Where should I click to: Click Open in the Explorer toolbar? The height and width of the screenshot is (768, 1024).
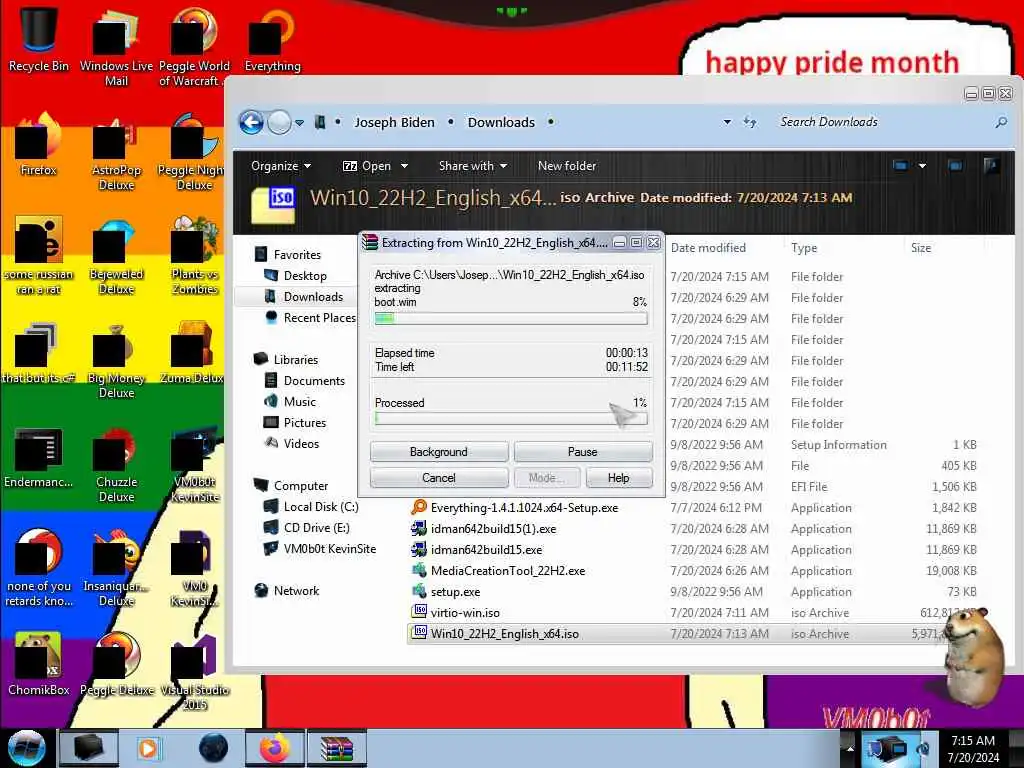click(x=368, y=166)
